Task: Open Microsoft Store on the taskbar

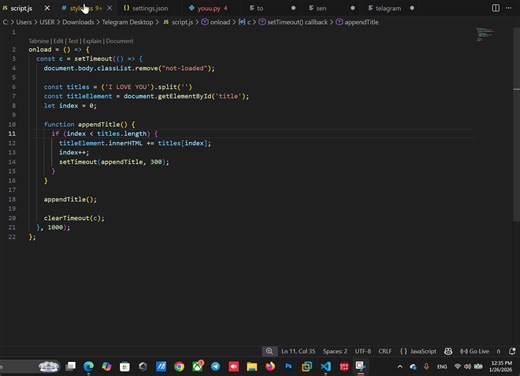Action: tap(125, 367)
